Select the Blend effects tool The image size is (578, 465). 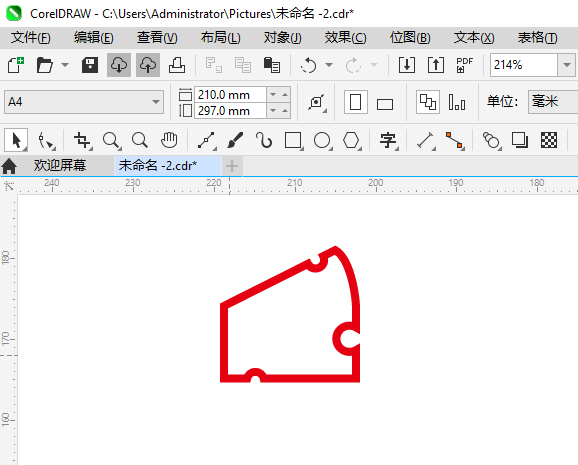coord(491,141)
